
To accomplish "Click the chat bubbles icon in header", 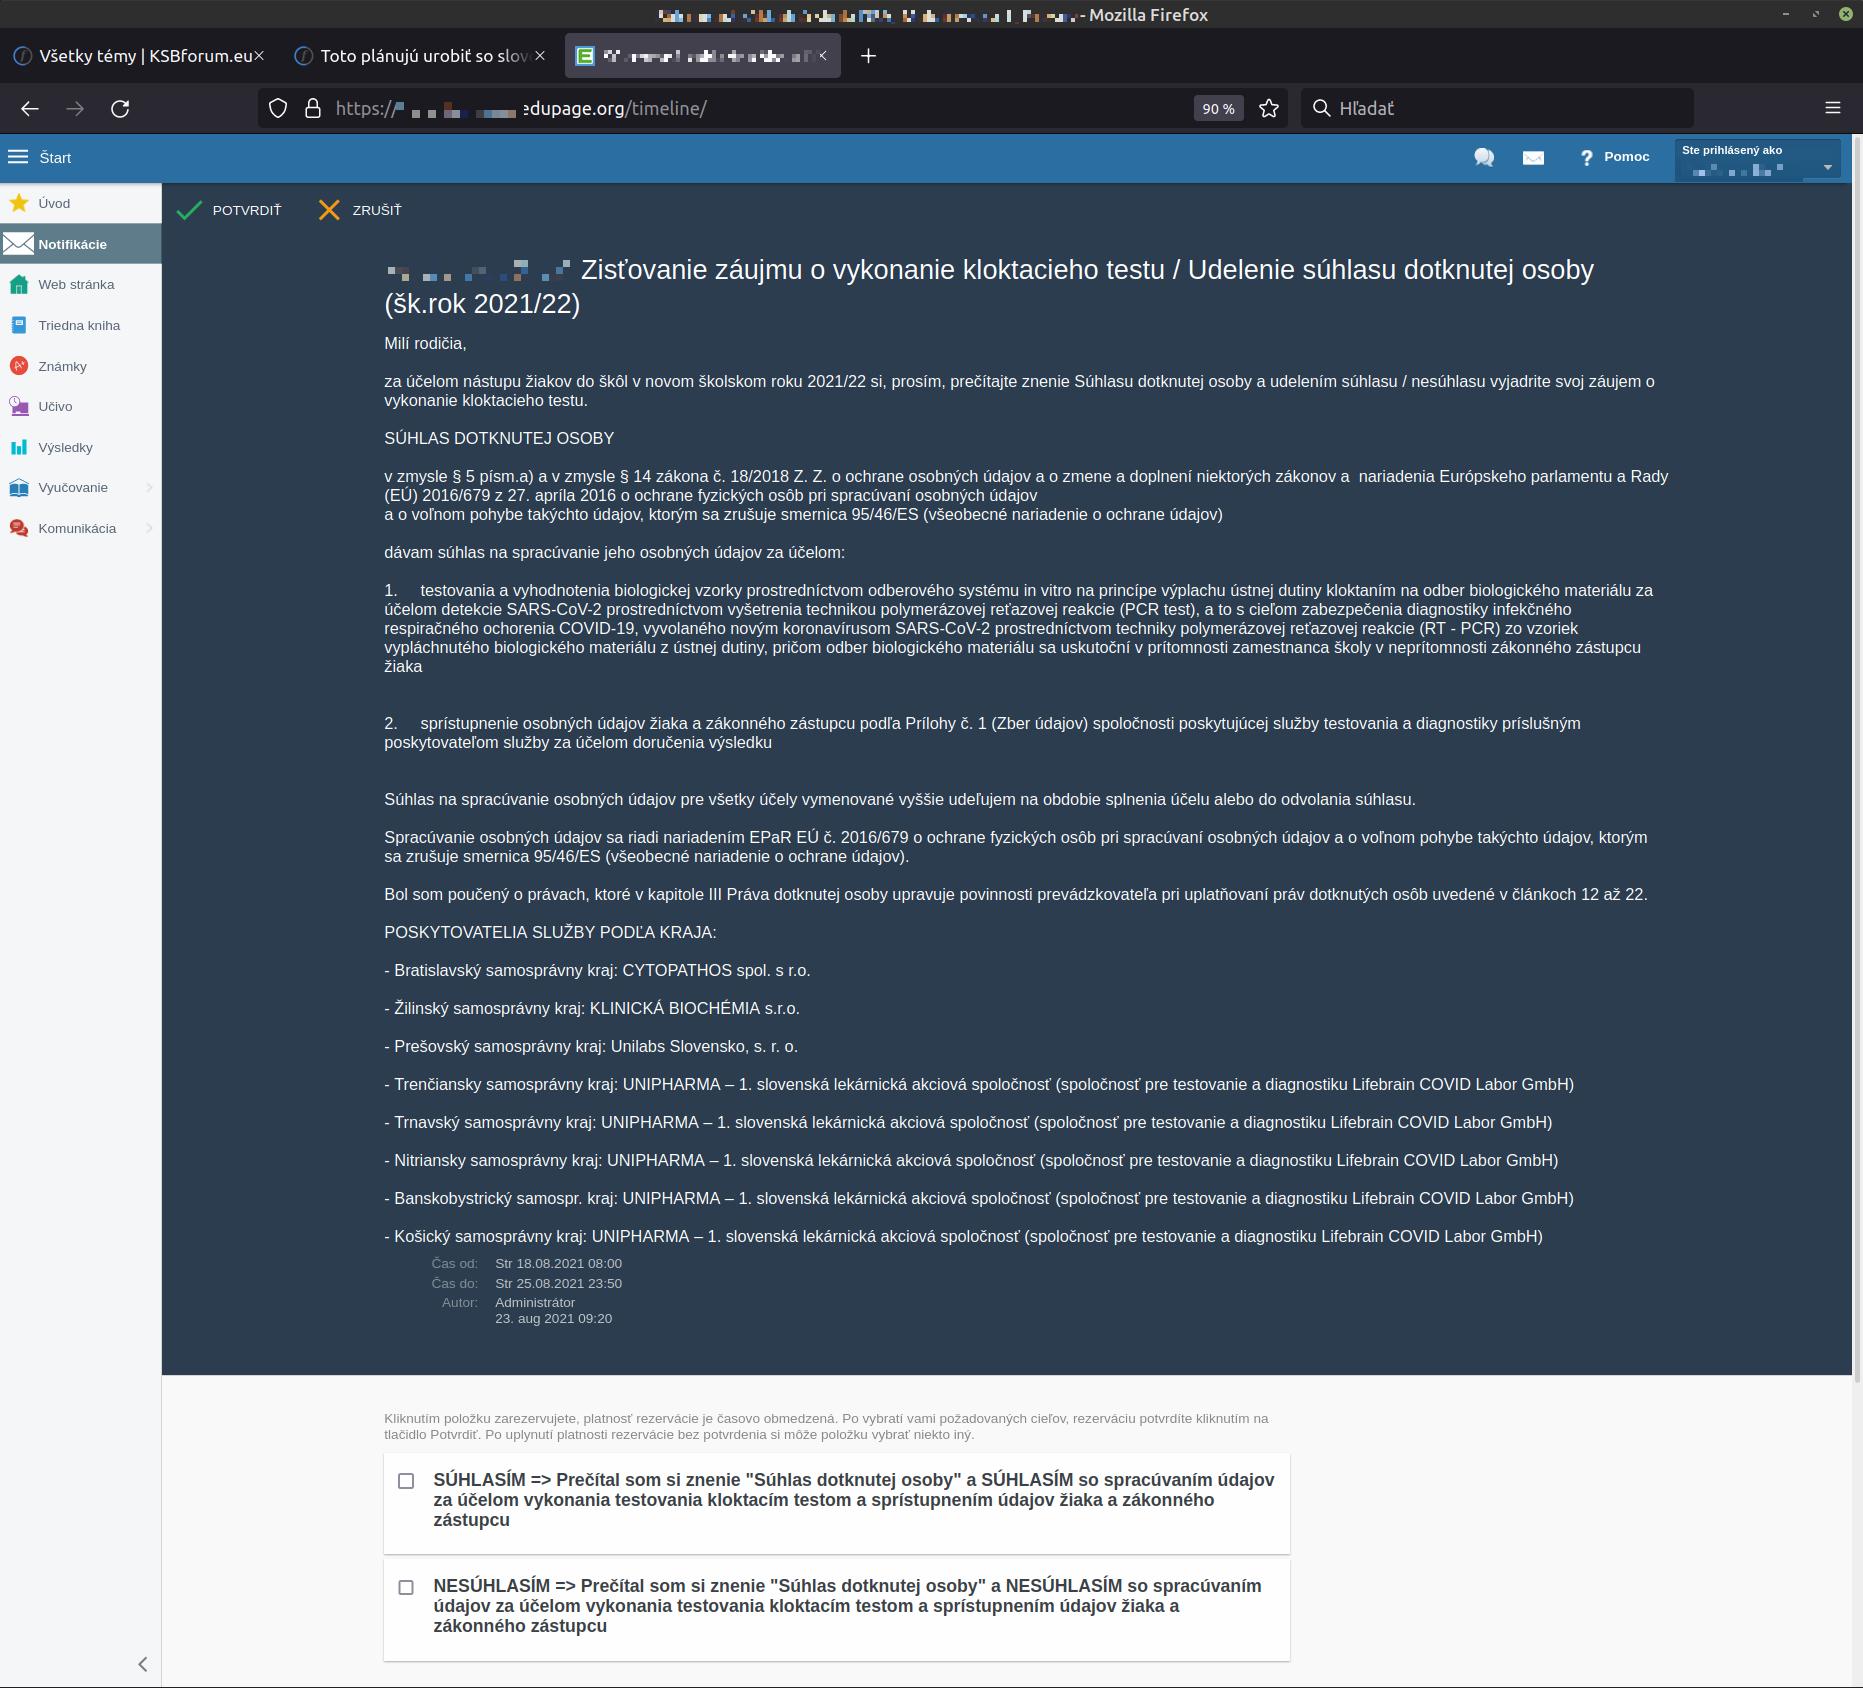I will click(x=1484, y=158).
